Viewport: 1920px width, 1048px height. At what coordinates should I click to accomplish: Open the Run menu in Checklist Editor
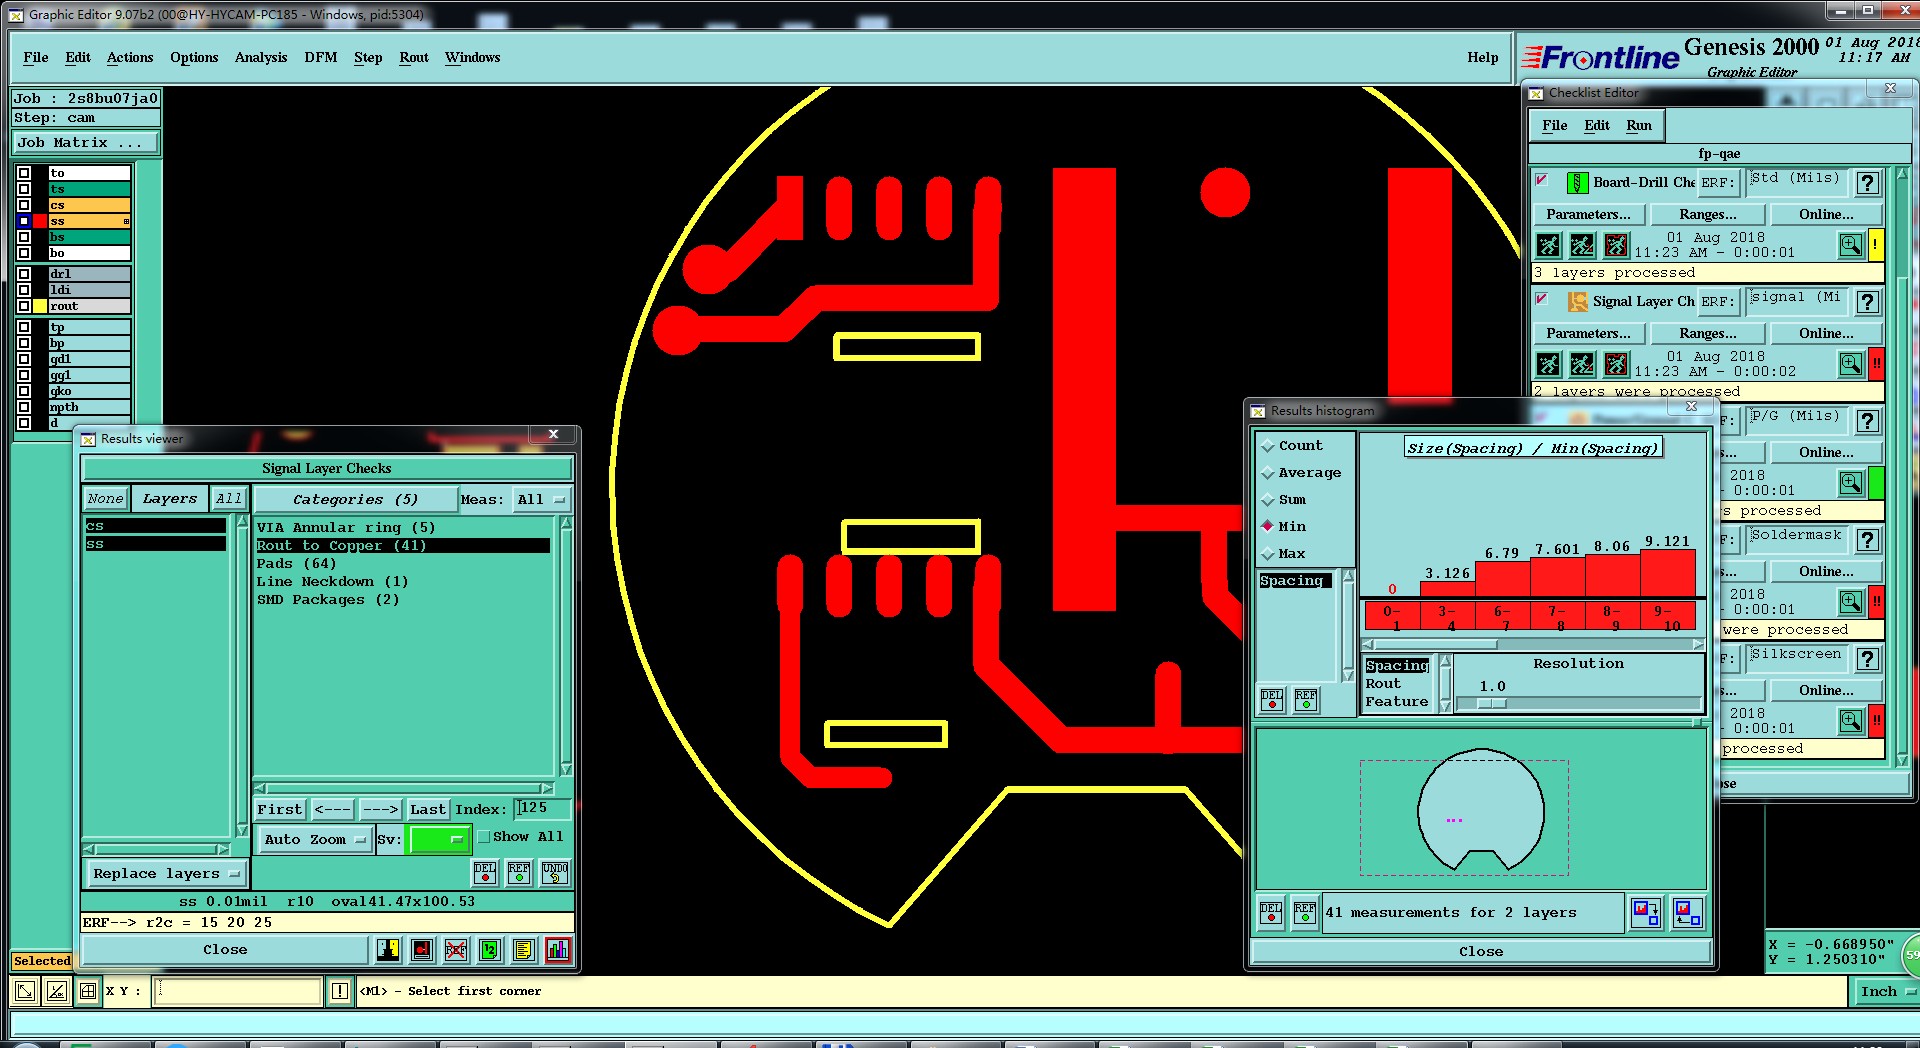[x=1638, y=125]
